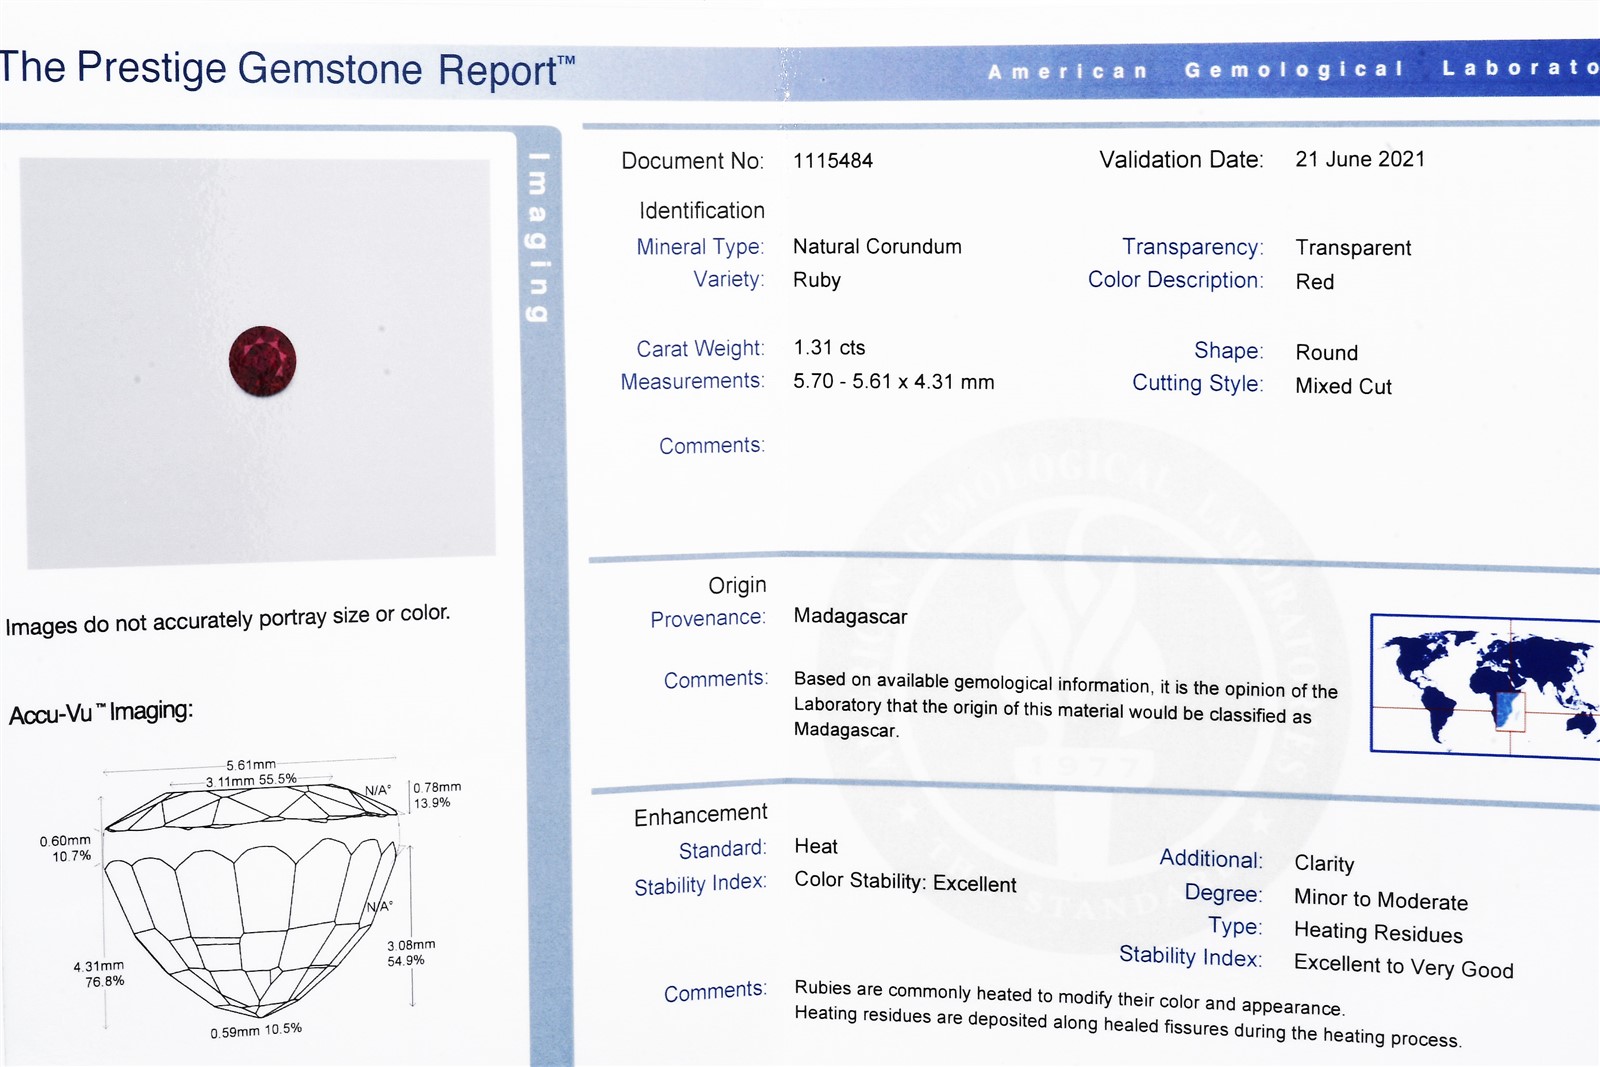Click the Natural Corundum mineral type value
The image size is (1600, 1067).
click(877, 247)
